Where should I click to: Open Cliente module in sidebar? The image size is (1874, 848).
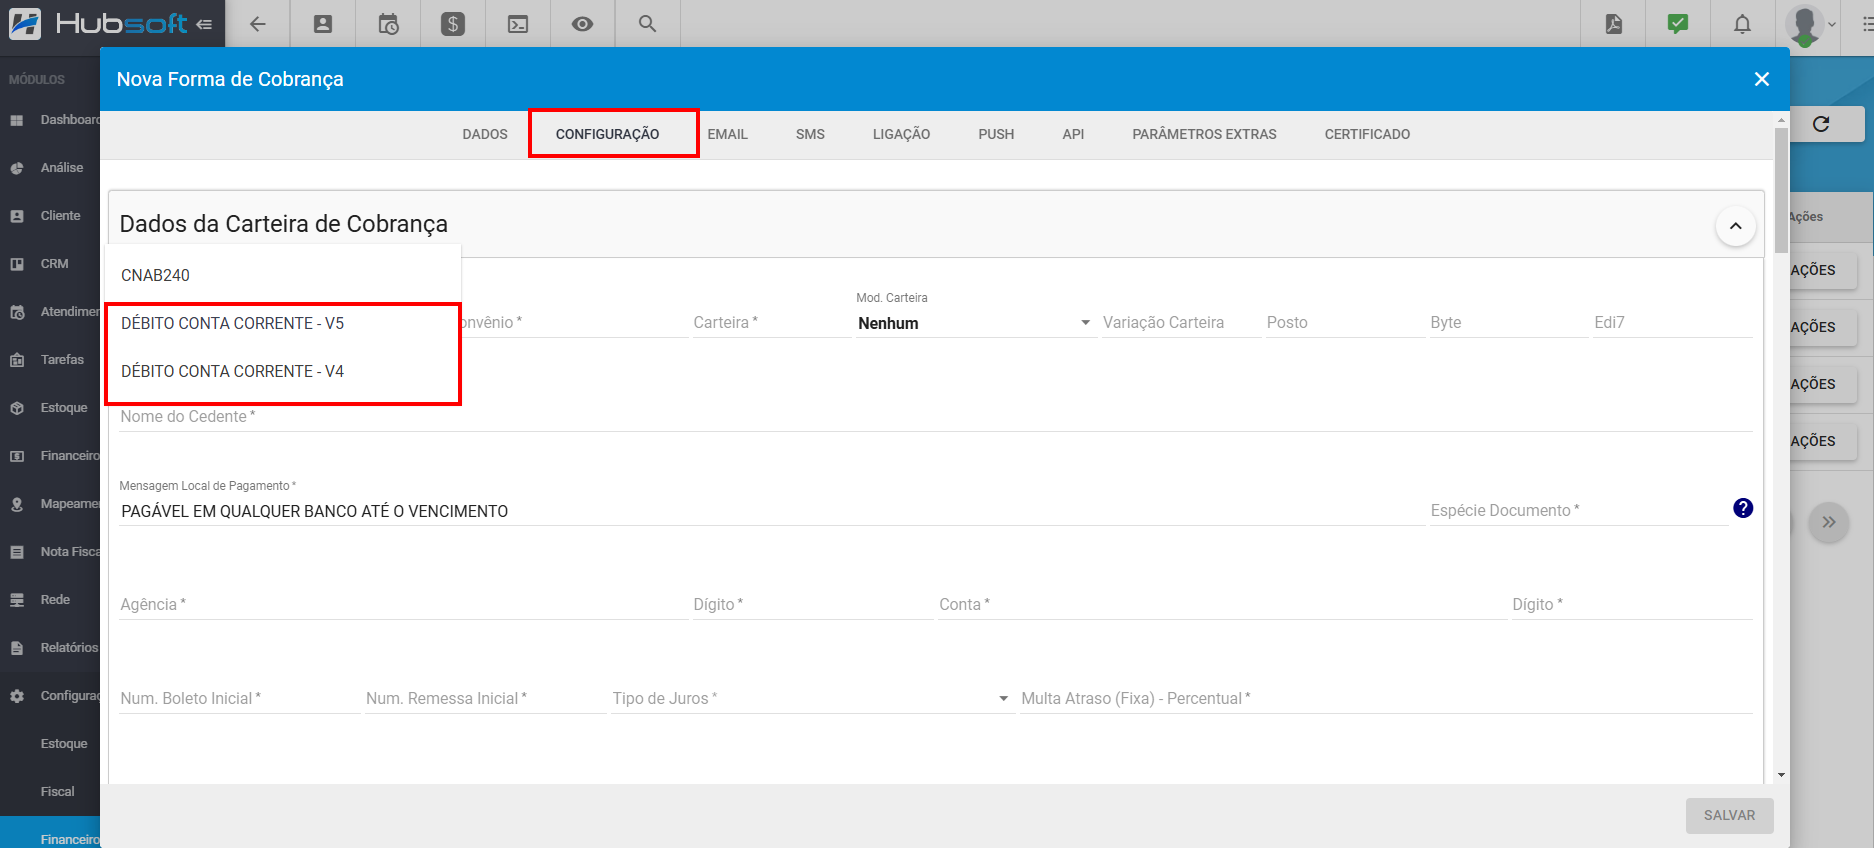50,216
